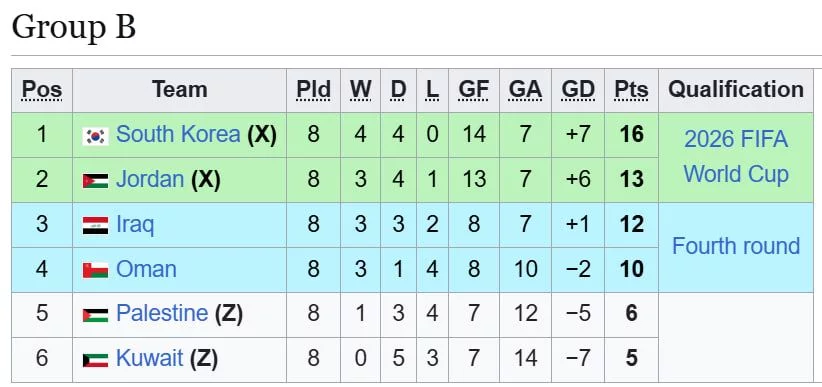Screen dimensions: 822x387
Task: Click the Palestine flag icon
Action: [x=95, y=315]
